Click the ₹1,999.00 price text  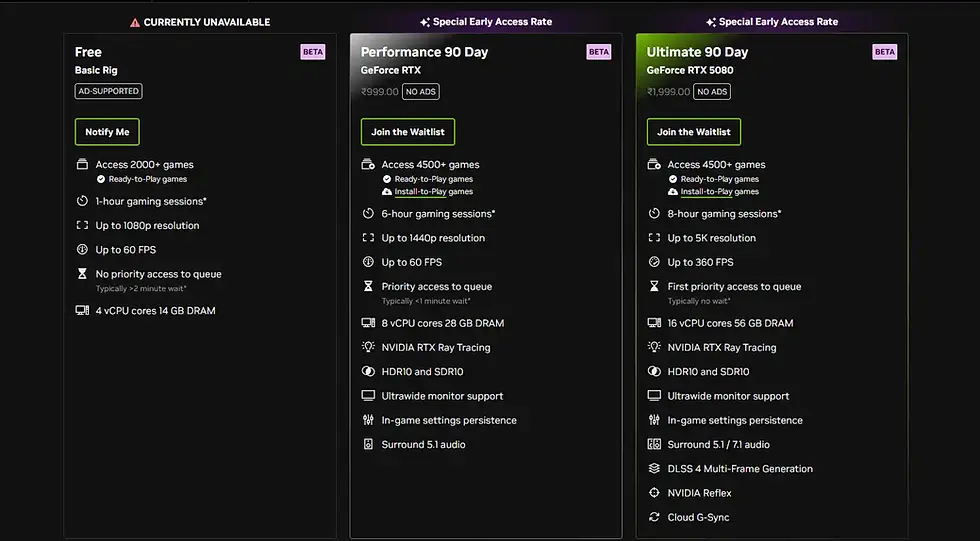pyautogui.click(x=668, y=92)
